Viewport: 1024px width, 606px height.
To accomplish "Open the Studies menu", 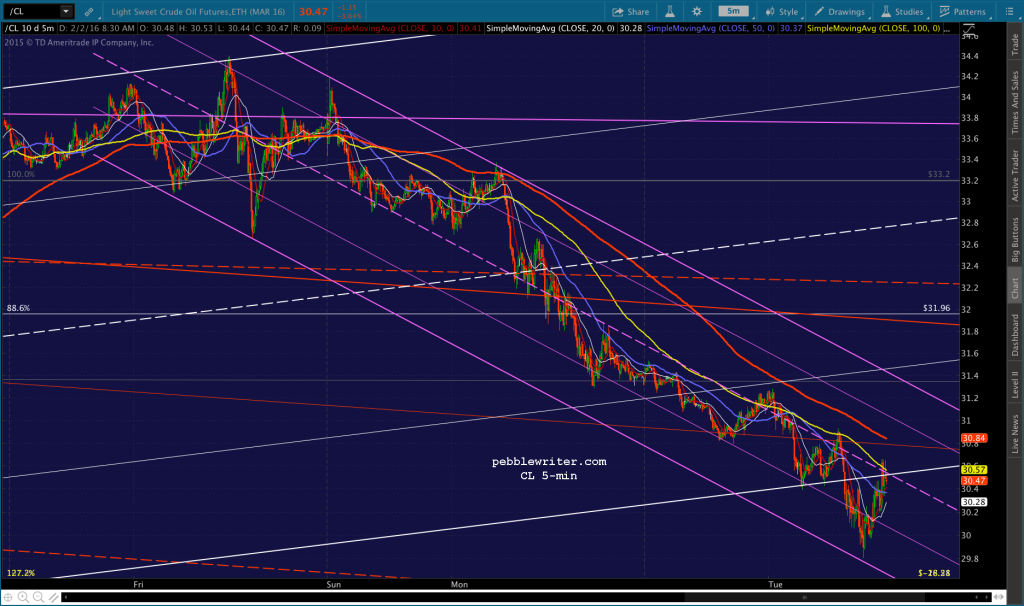I will click(x=903, y=12).
